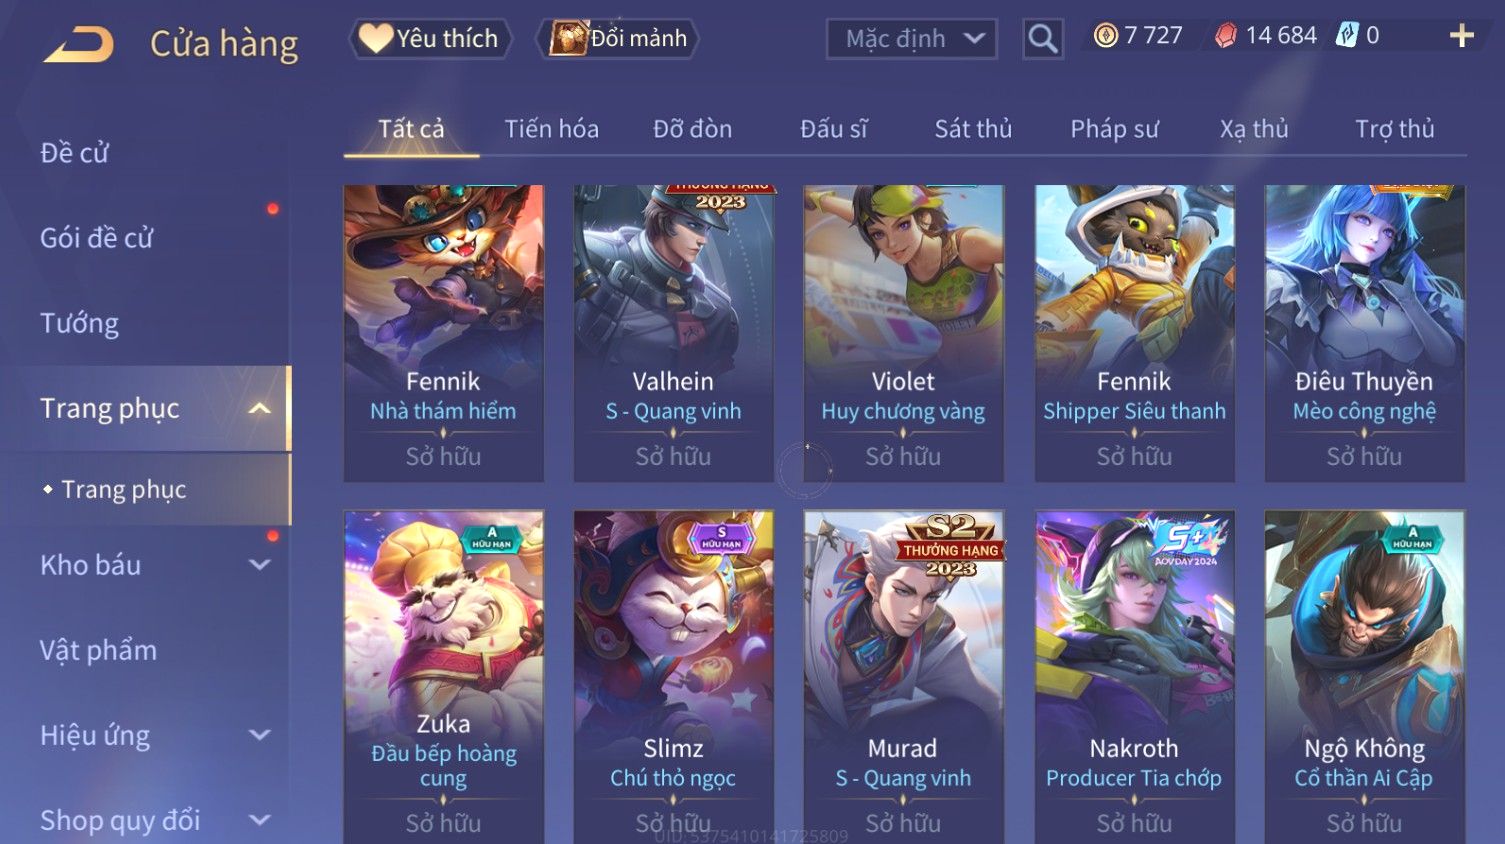The width and height of the screenshot is (1505, 844).
Task: Switch to the Pháp sư tab
Action: [x=1114, y=129]
